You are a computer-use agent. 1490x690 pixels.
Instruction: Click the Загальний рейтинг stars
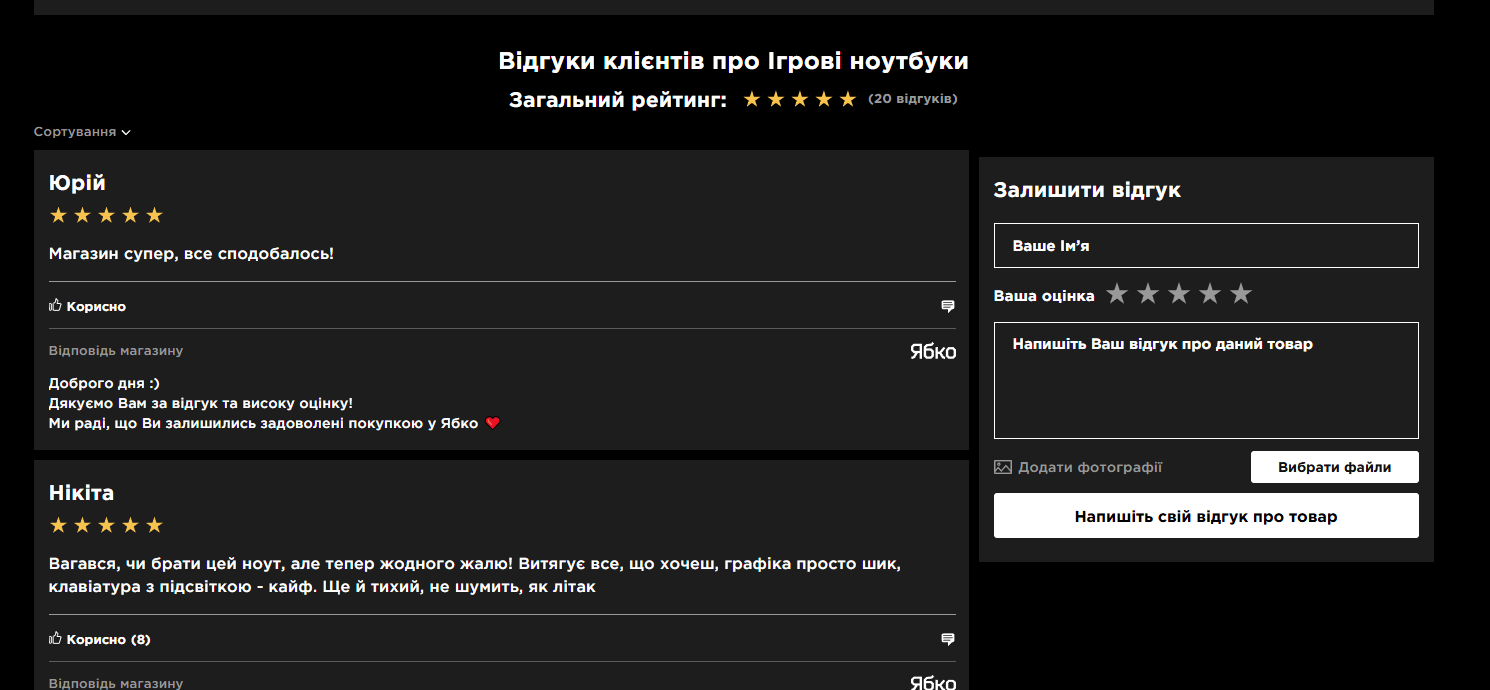coord(800,99)
